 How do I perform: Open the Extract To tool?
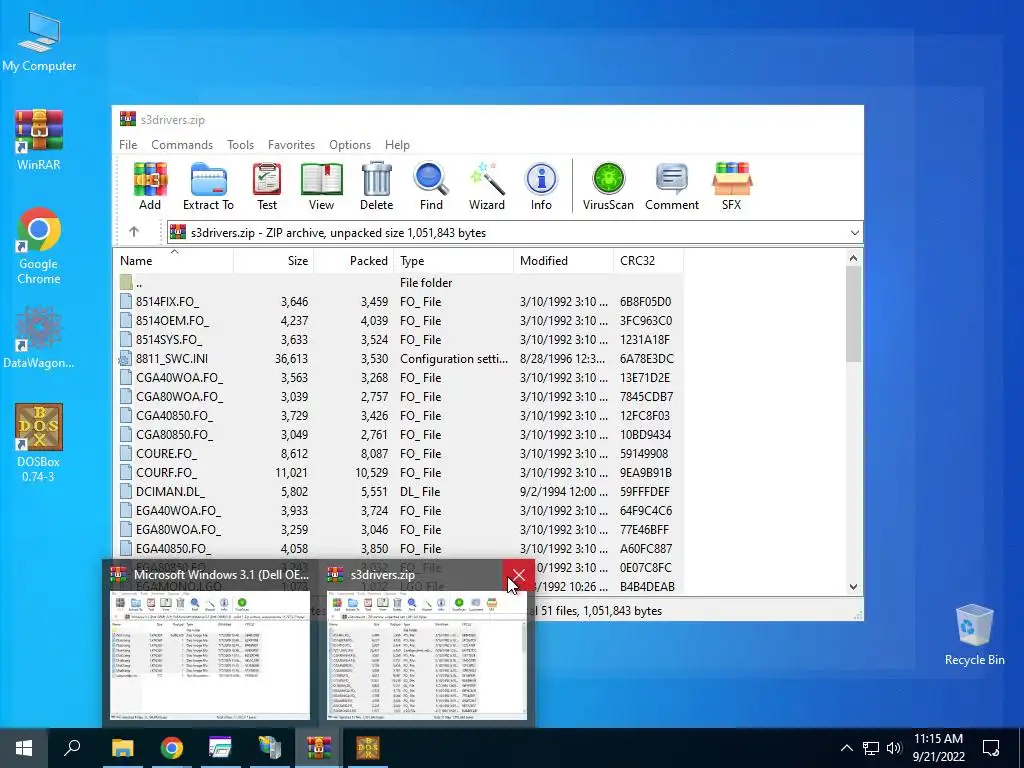tap(208, 186)
